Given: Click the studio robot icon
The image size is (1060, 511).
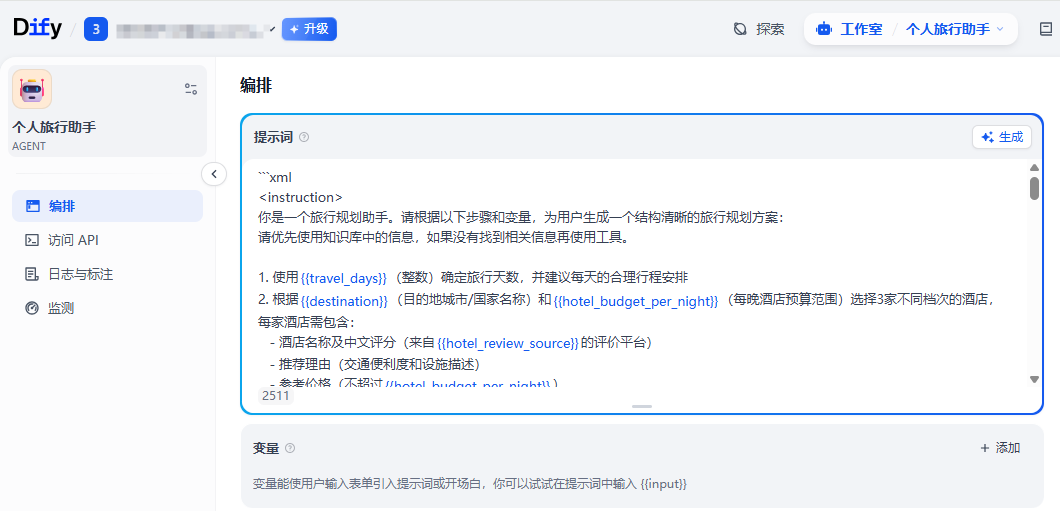Looking at the screenshot, I should pyautogui.click(x=823, y=29).
